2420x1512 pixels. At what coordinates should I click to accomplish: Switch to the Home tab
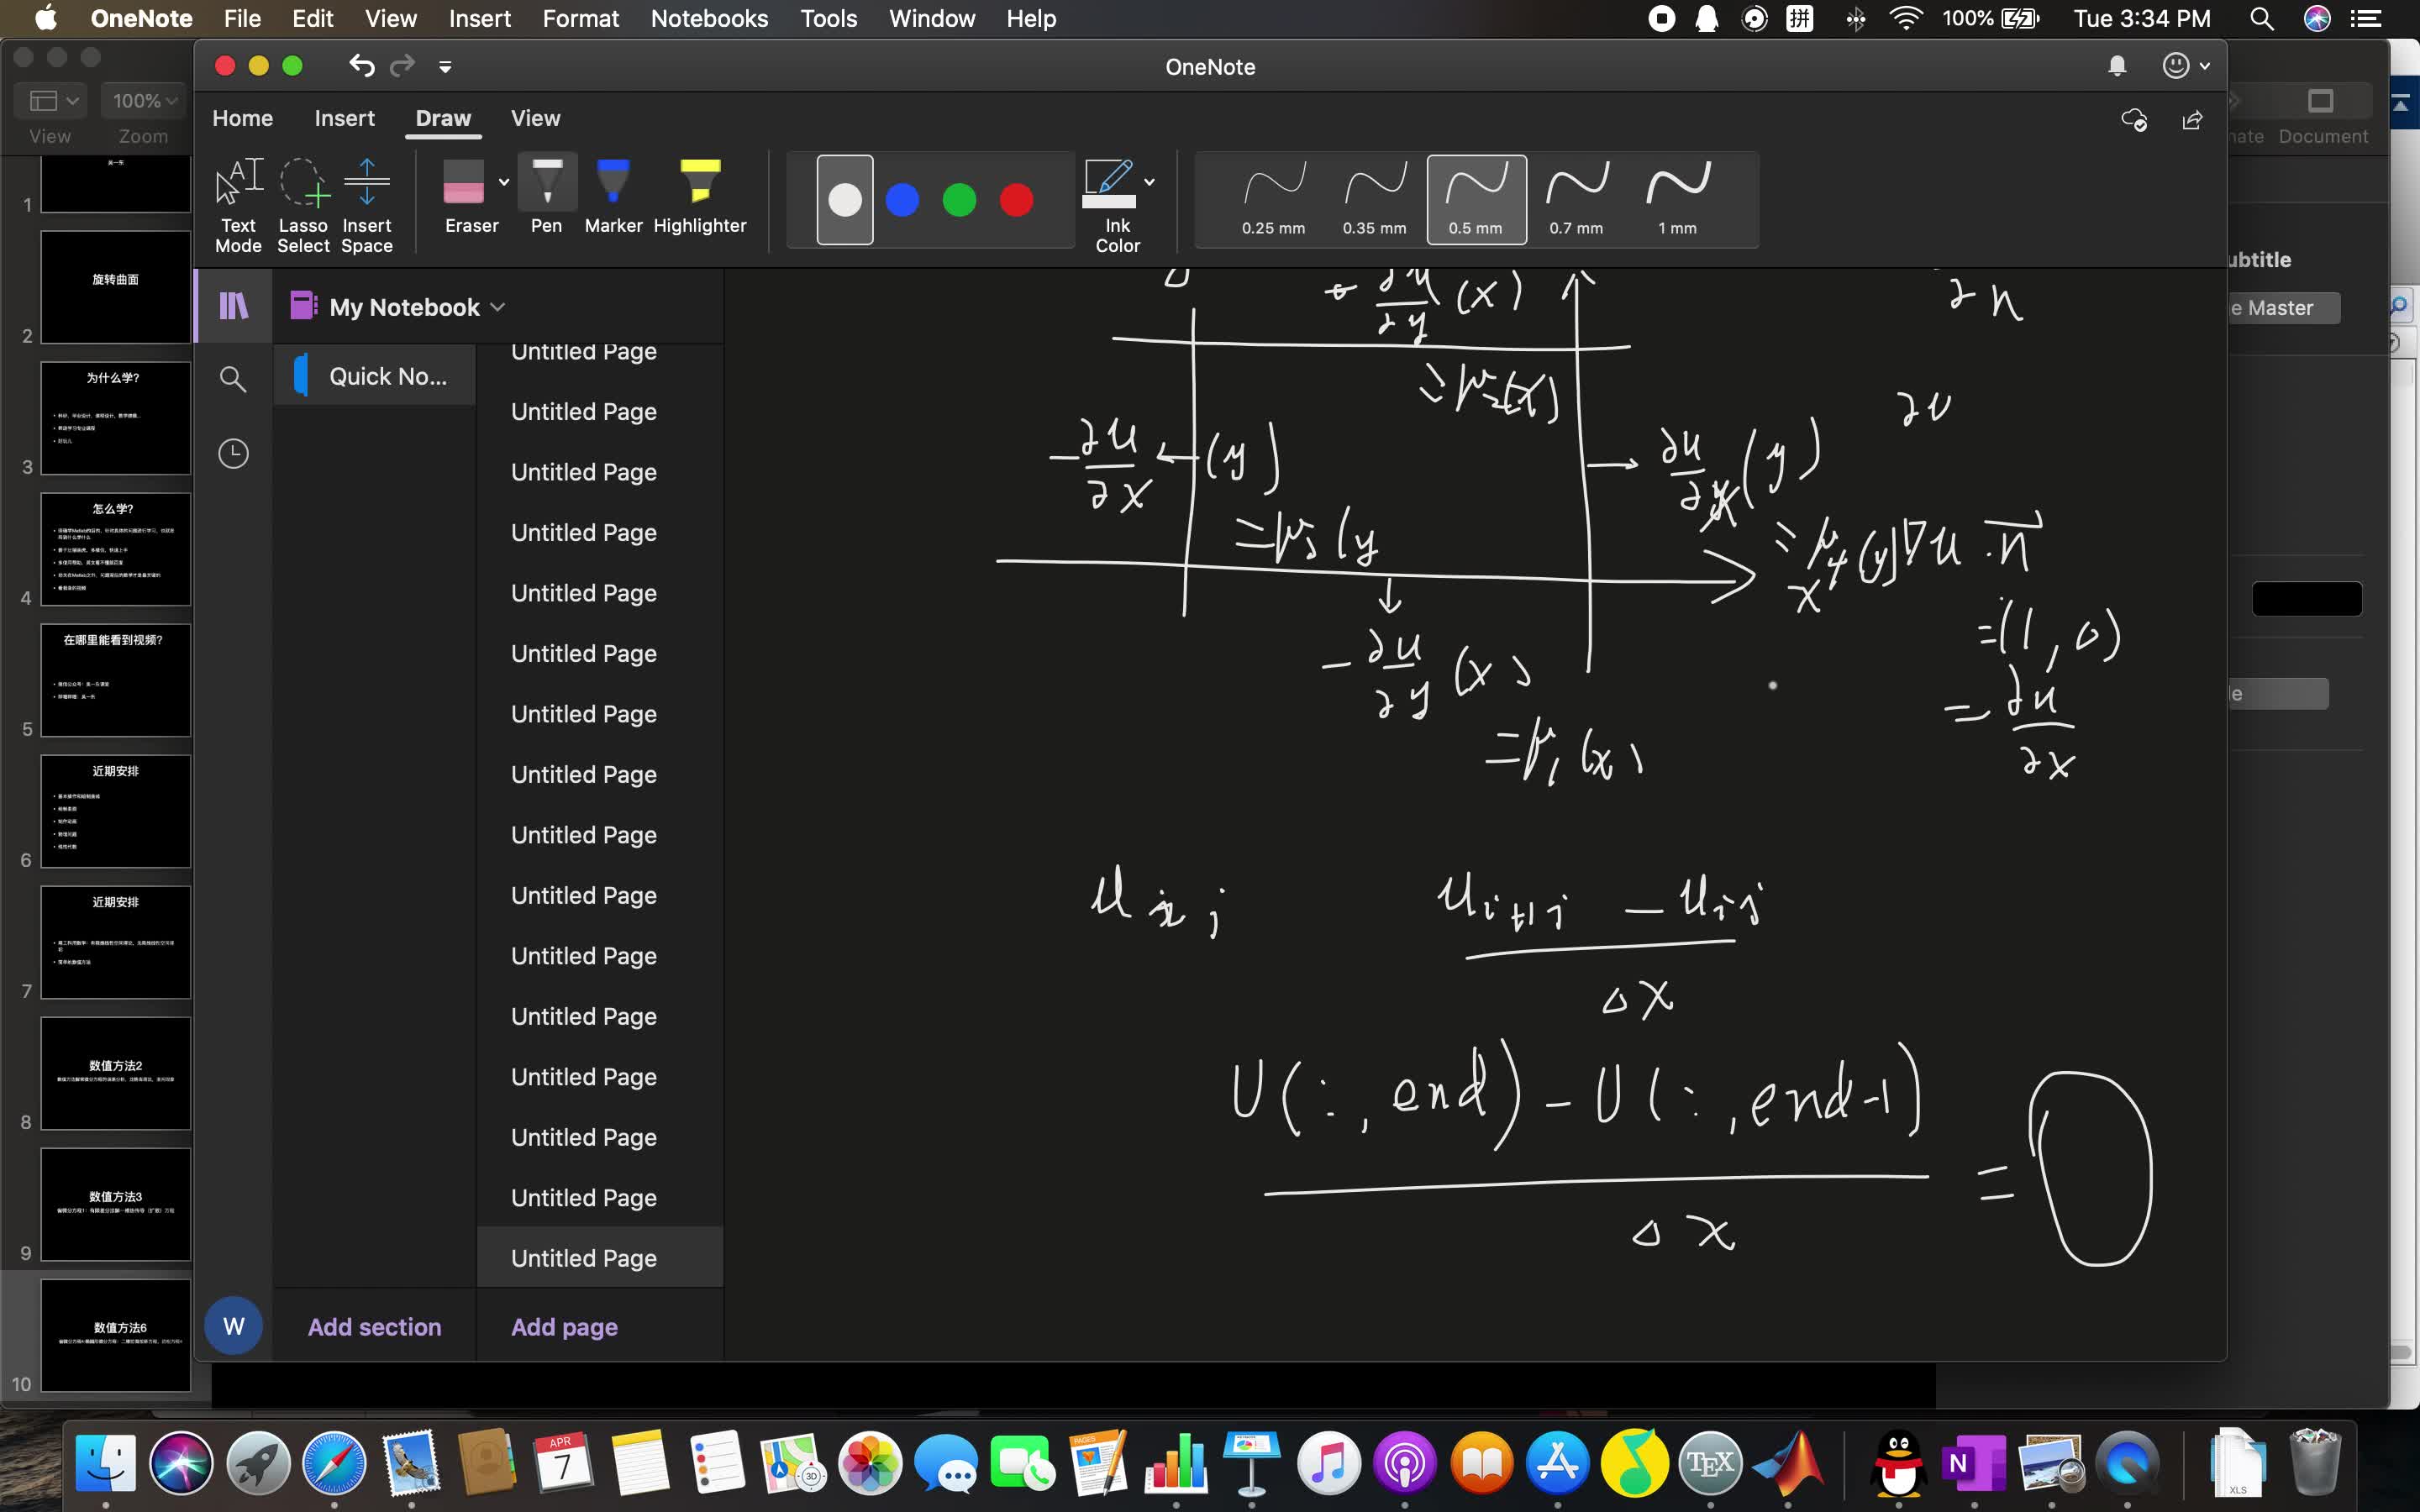pos(242,118)
